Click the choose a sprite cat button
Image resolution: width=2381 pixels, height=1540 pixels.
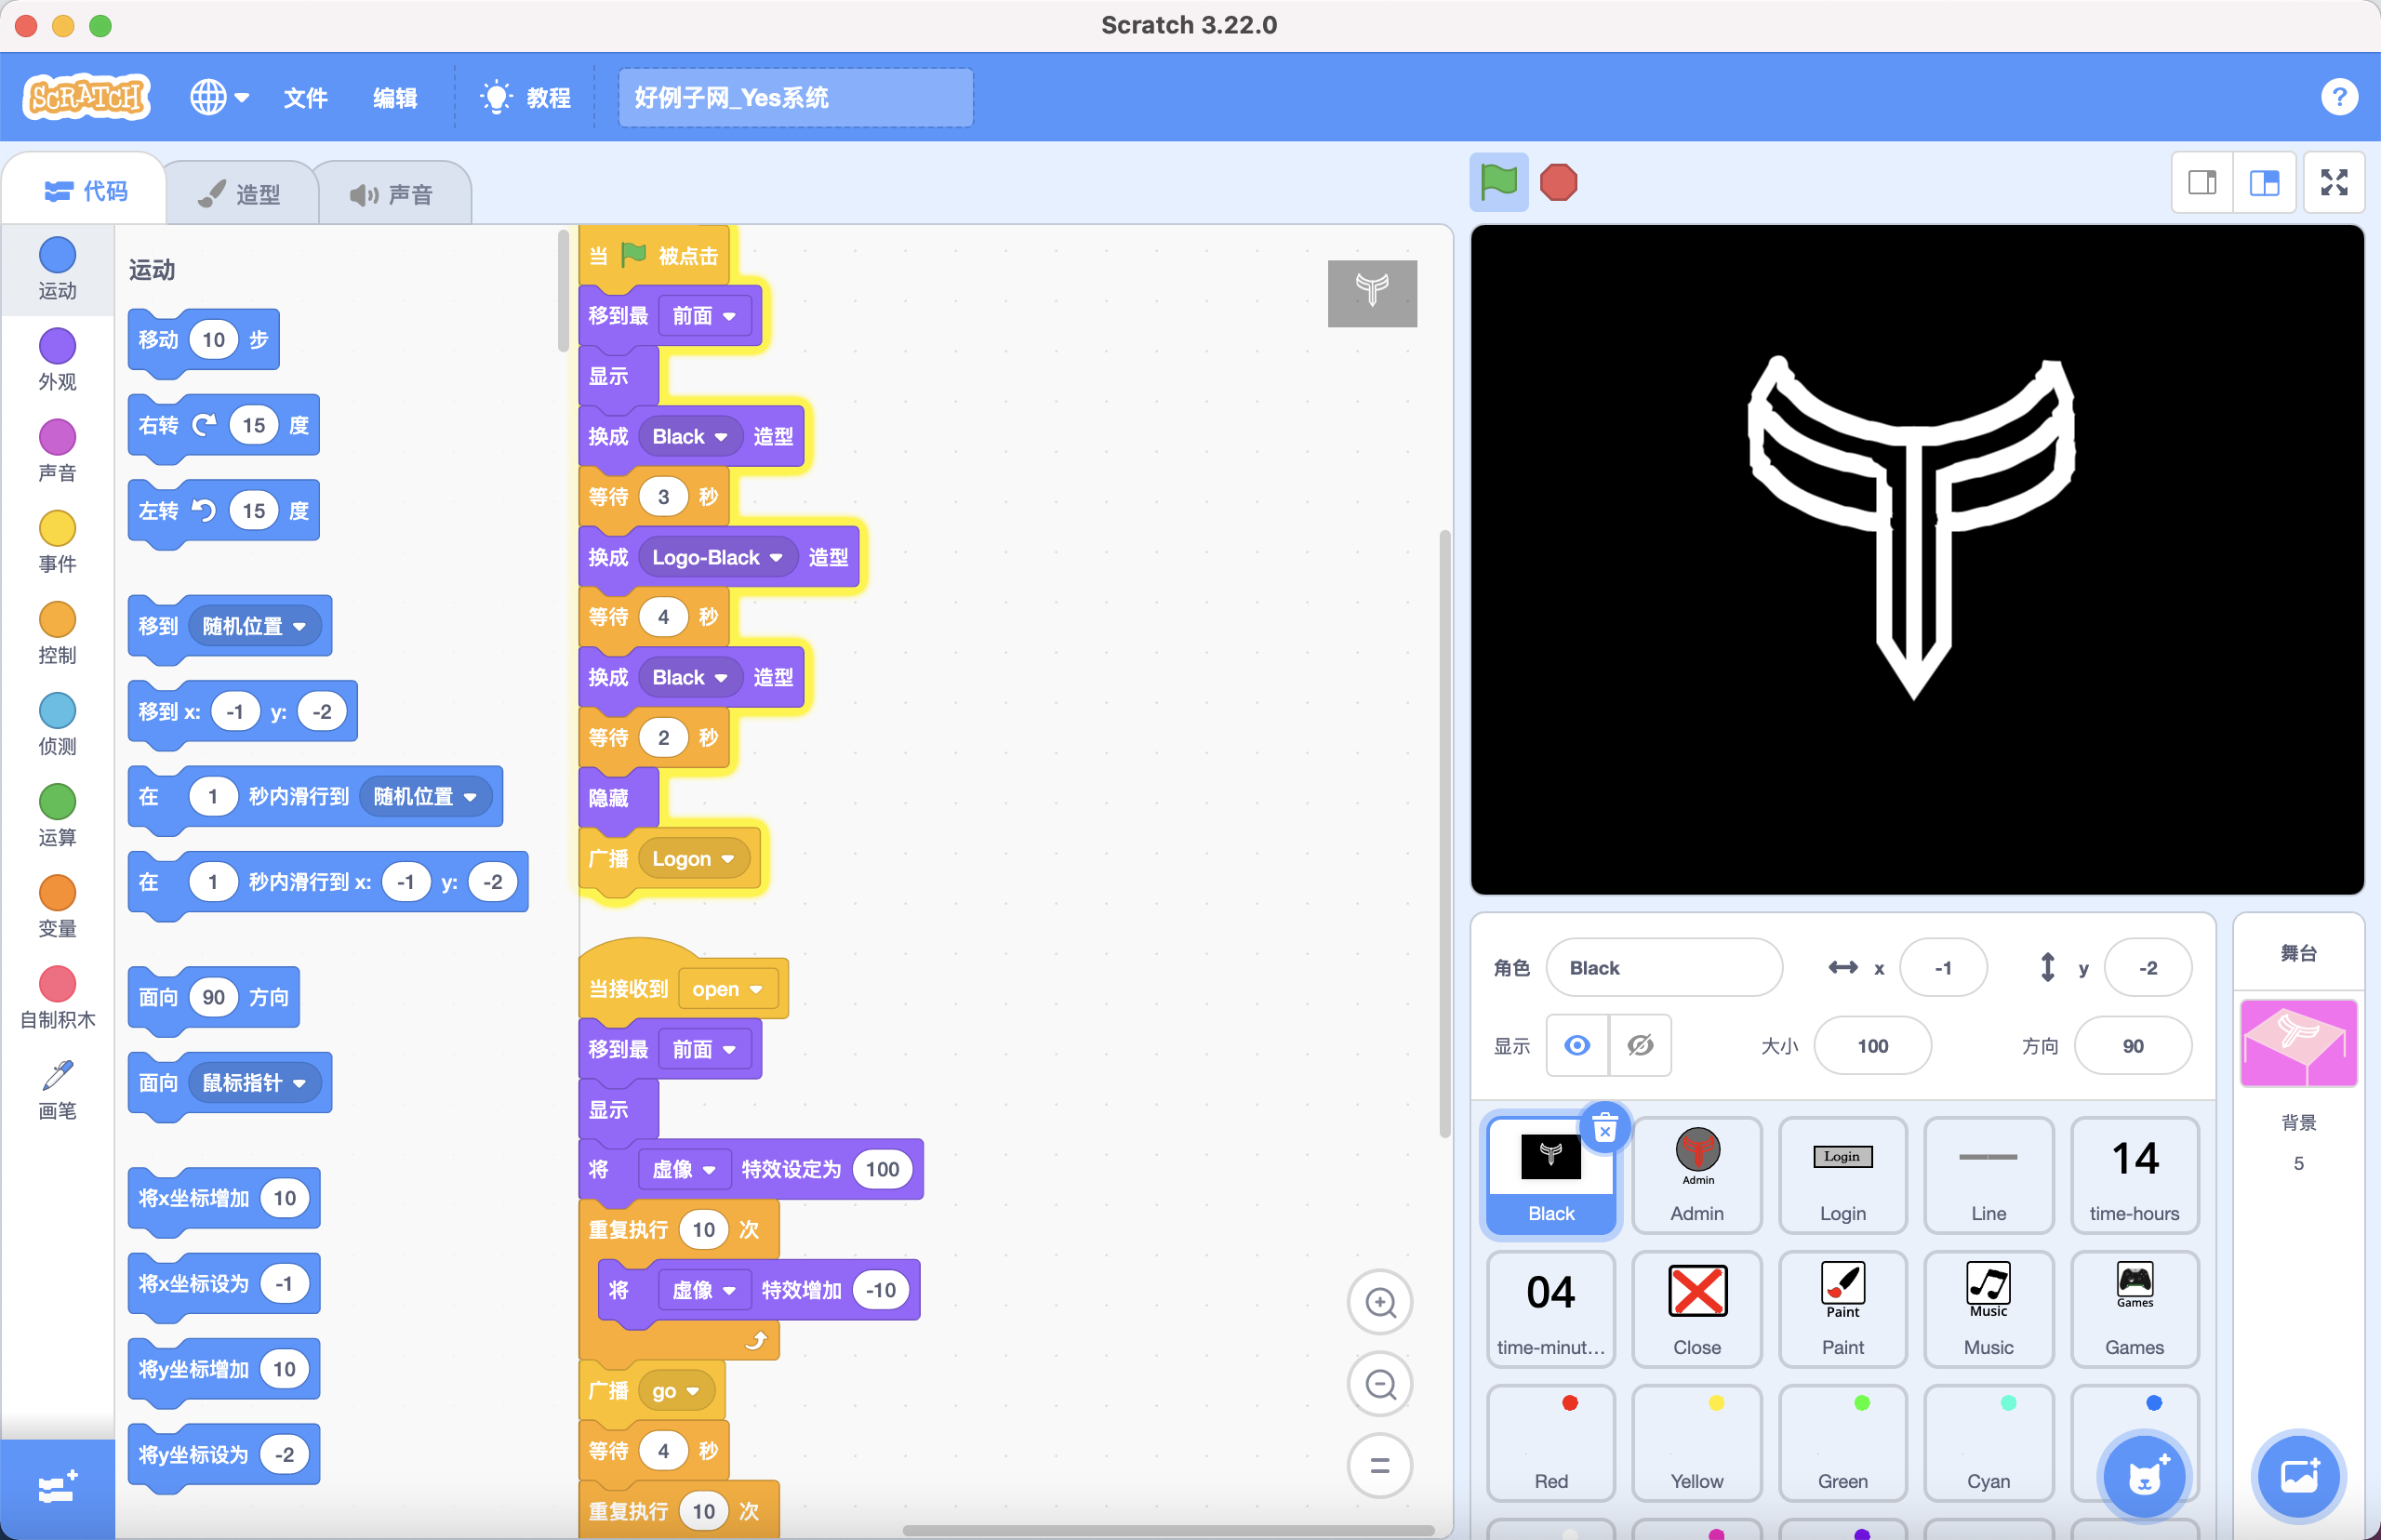[x=2144, y=1476]
